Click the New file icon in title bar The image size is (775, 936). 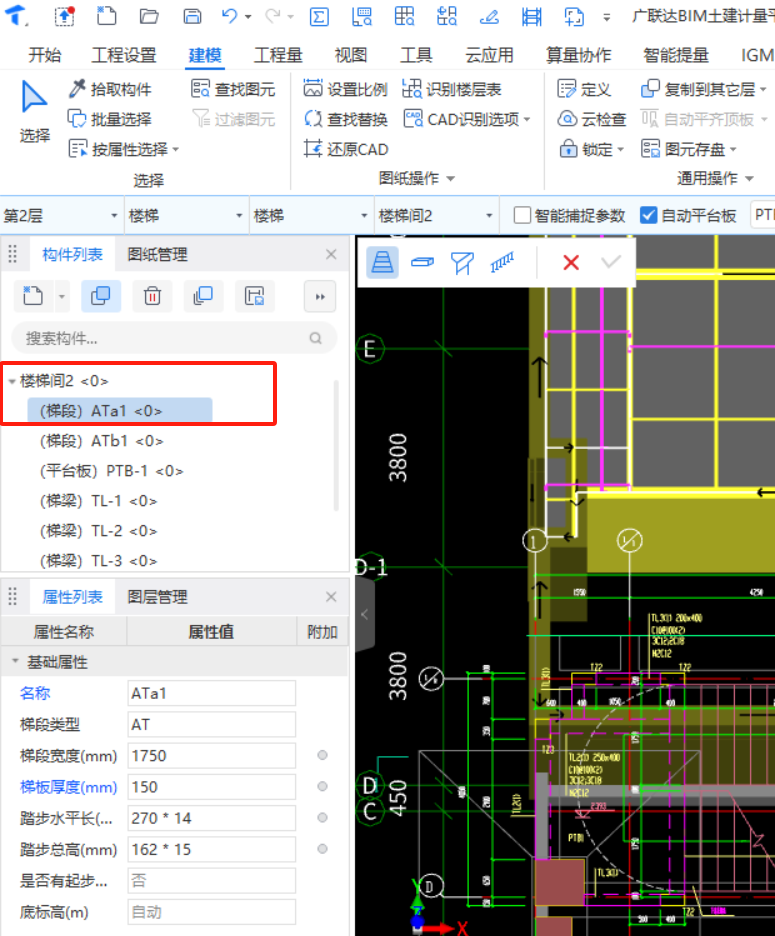[x=106, y=16]
